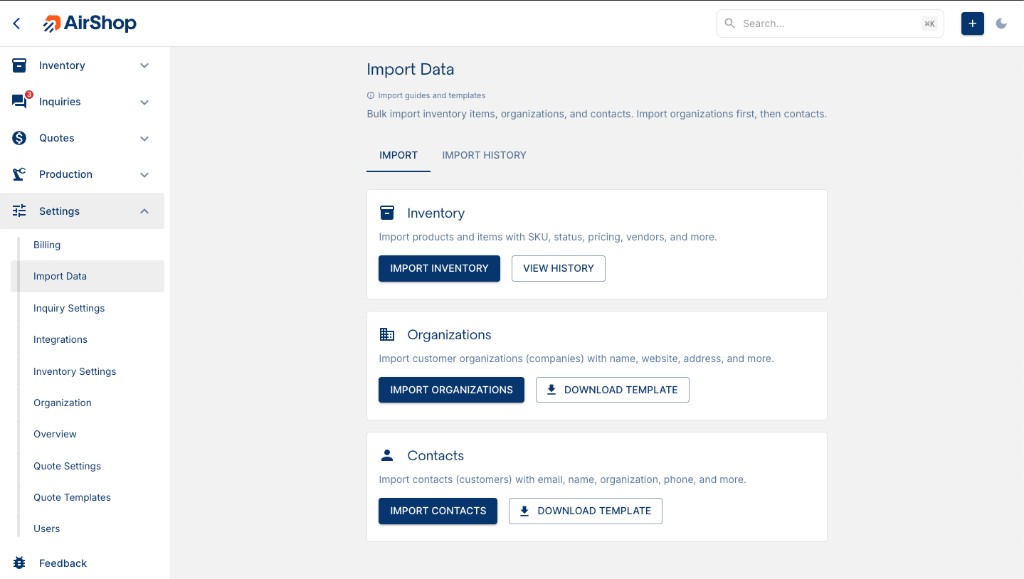This screenshot has width=1024, height=579.
Task: Click the Quotes dollar icon
Action: pyautogui.click(x=19, y=138)
